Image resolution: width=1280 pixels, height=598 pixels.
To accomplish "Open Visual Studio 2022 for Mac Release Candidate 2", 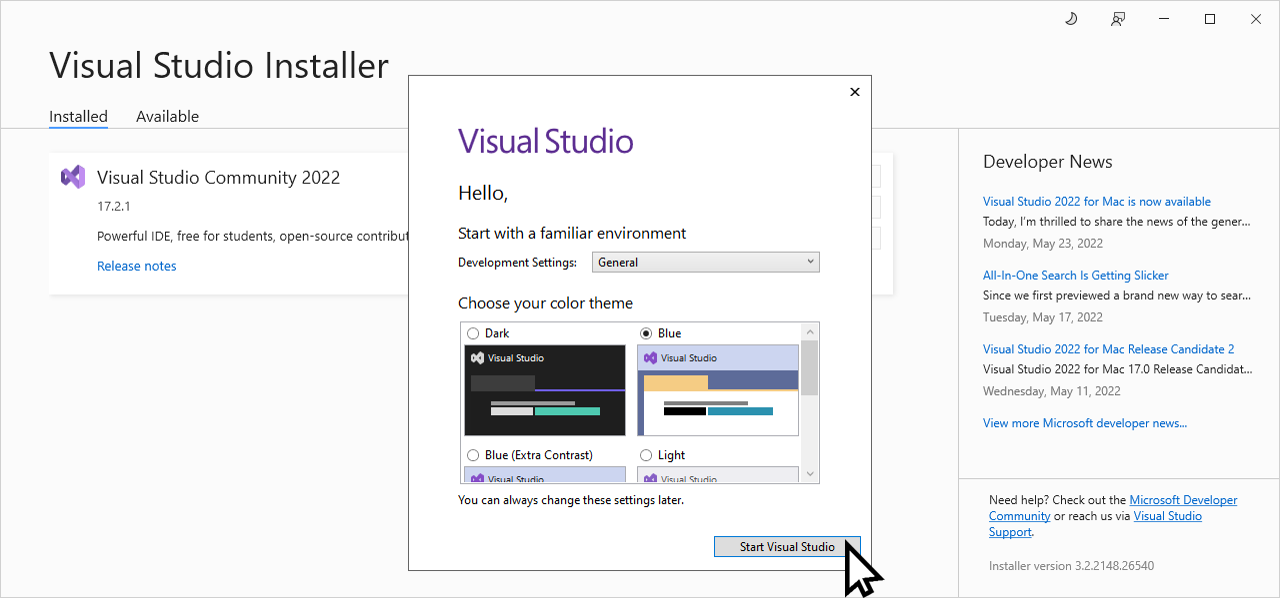I will pyautogui.click(x=1109, y=349).
